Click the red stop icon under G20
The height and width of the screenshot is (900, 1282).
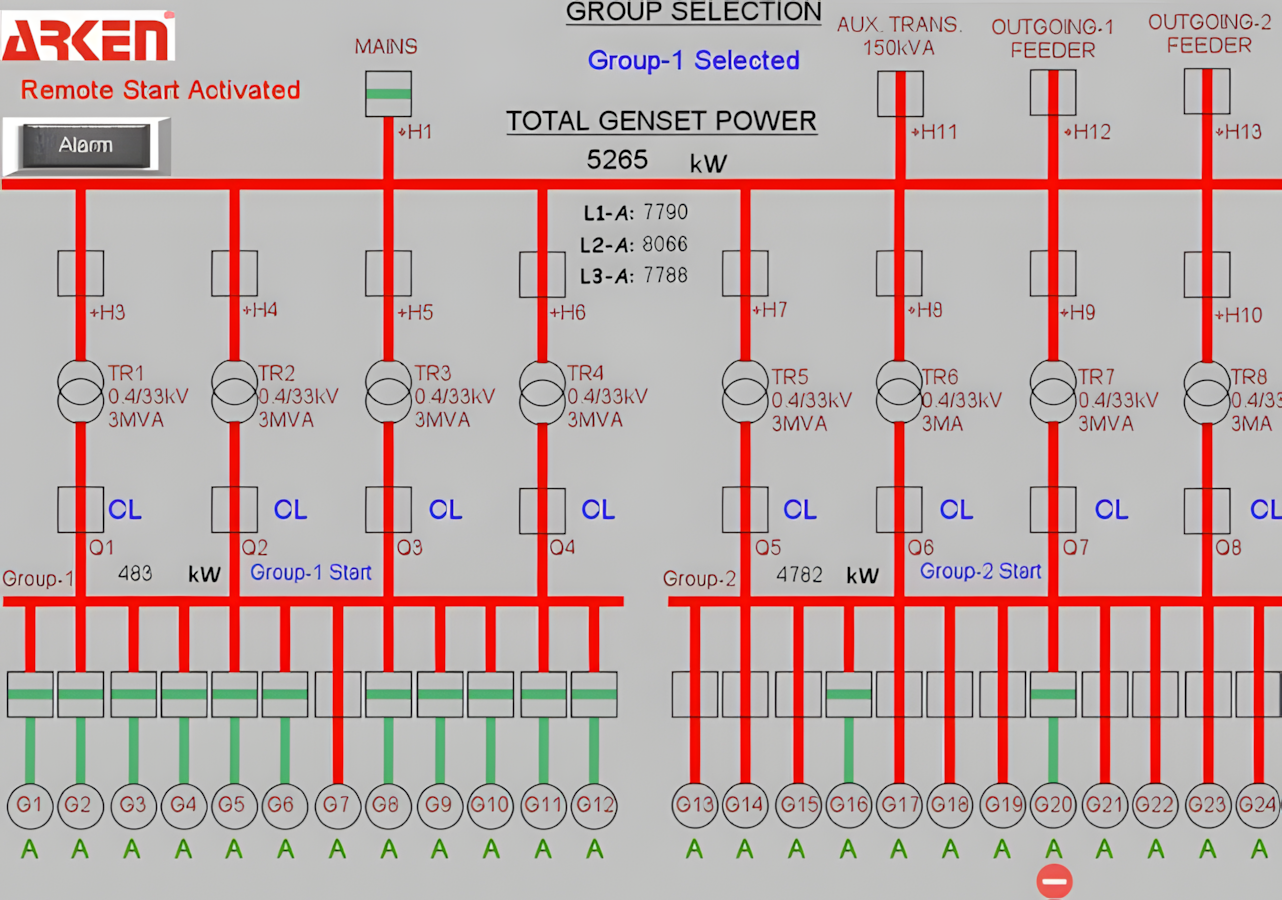(1054, 881)
